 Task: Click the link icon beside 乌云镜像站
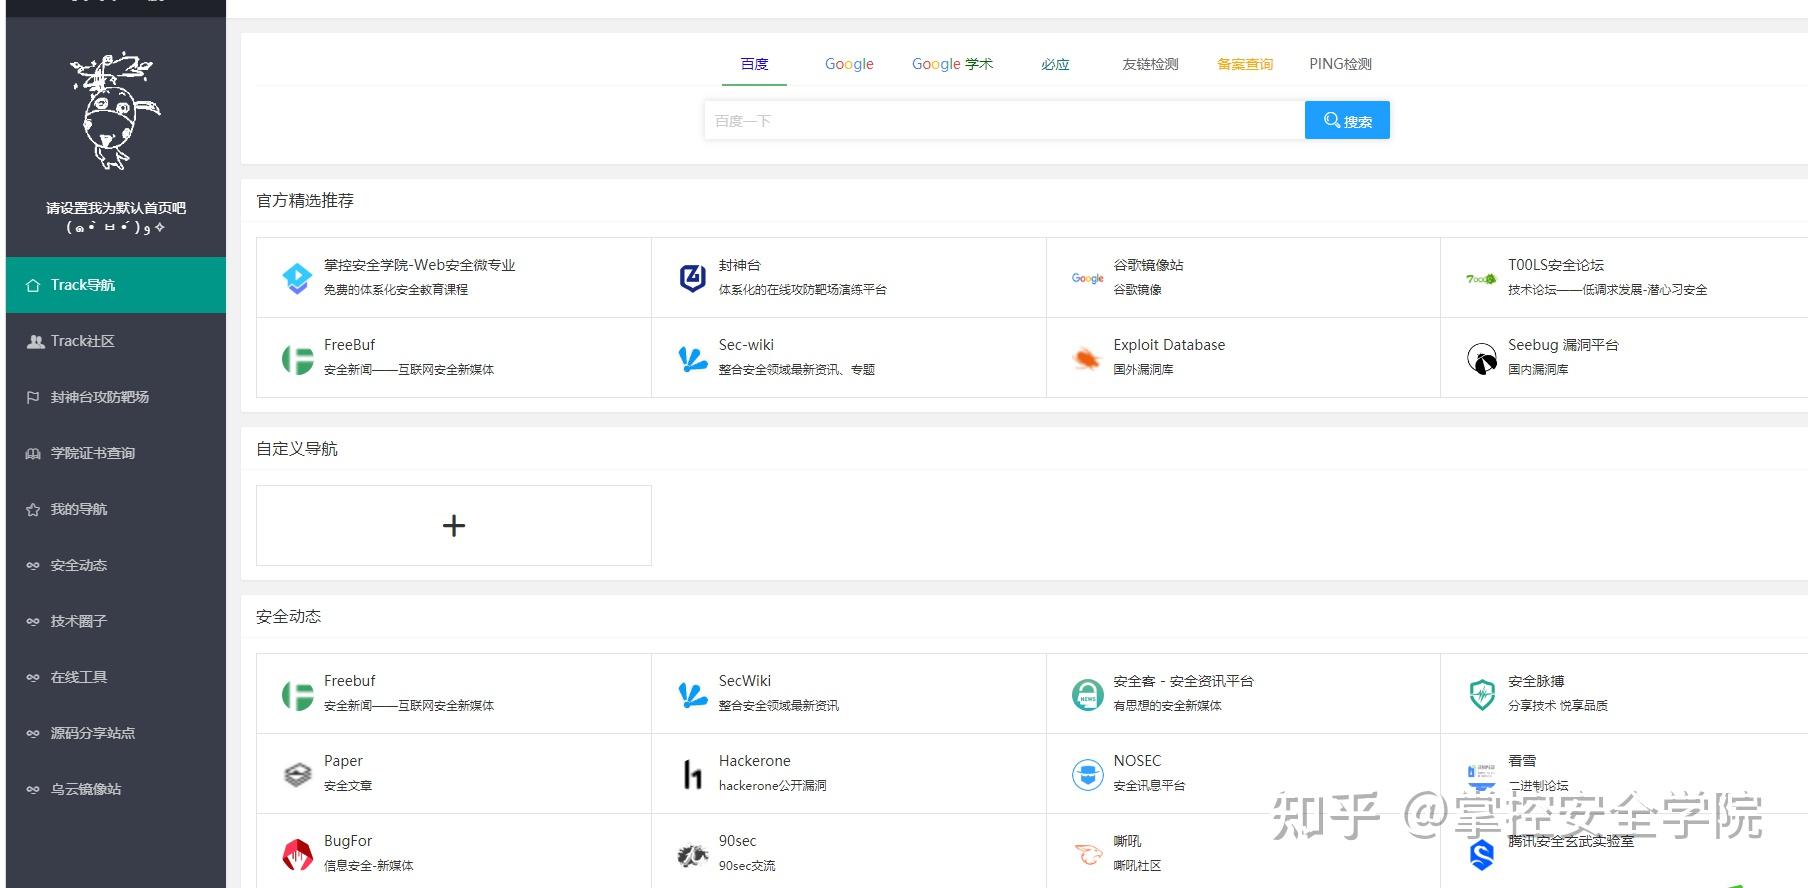[33, 789]
